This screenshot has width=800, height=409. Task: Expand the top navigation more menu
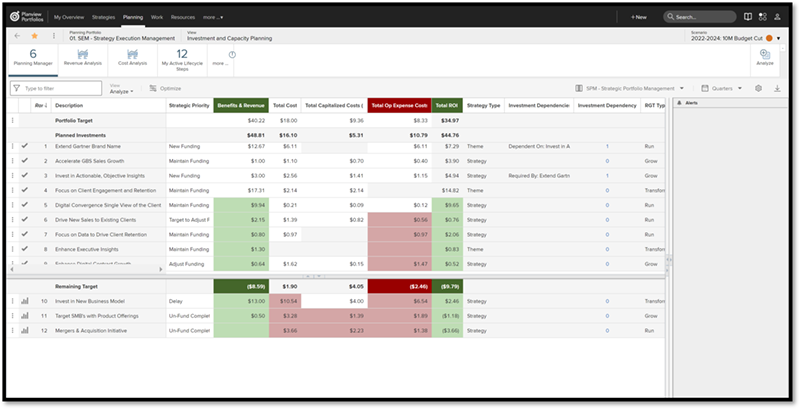pos(213,17)
